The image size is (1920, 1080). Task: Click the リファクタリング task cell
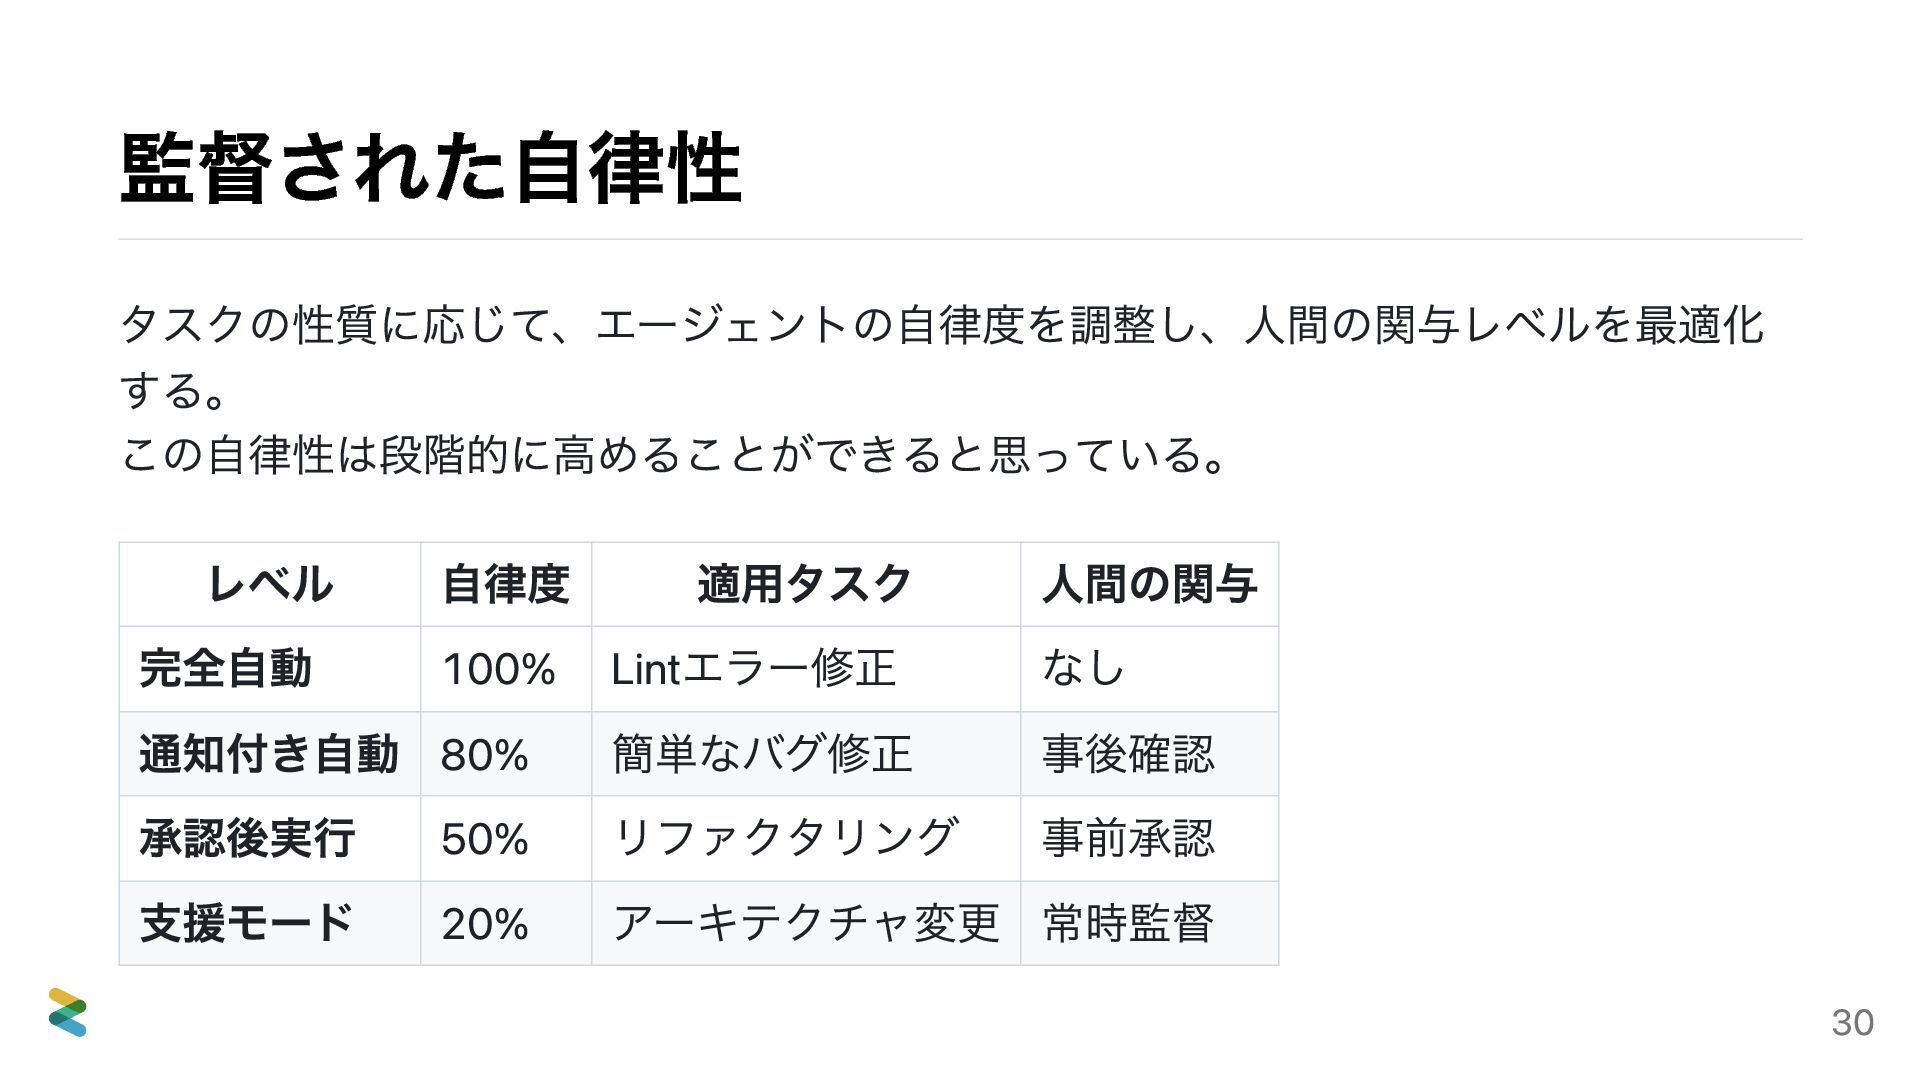tap(806, 838)
